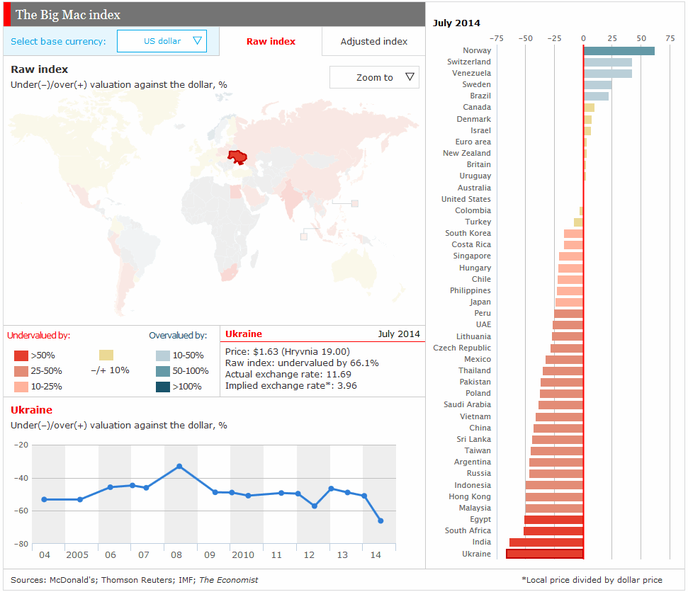Click the >100% overvalued dark swatch
This screenshot has width=688, height=592.
(163, 387)
